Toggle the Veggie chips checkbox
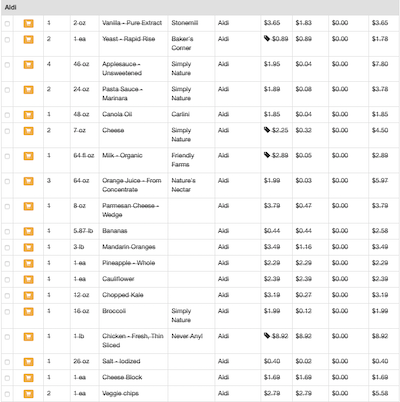Screen dimensions: 400x402 [7, 394]
